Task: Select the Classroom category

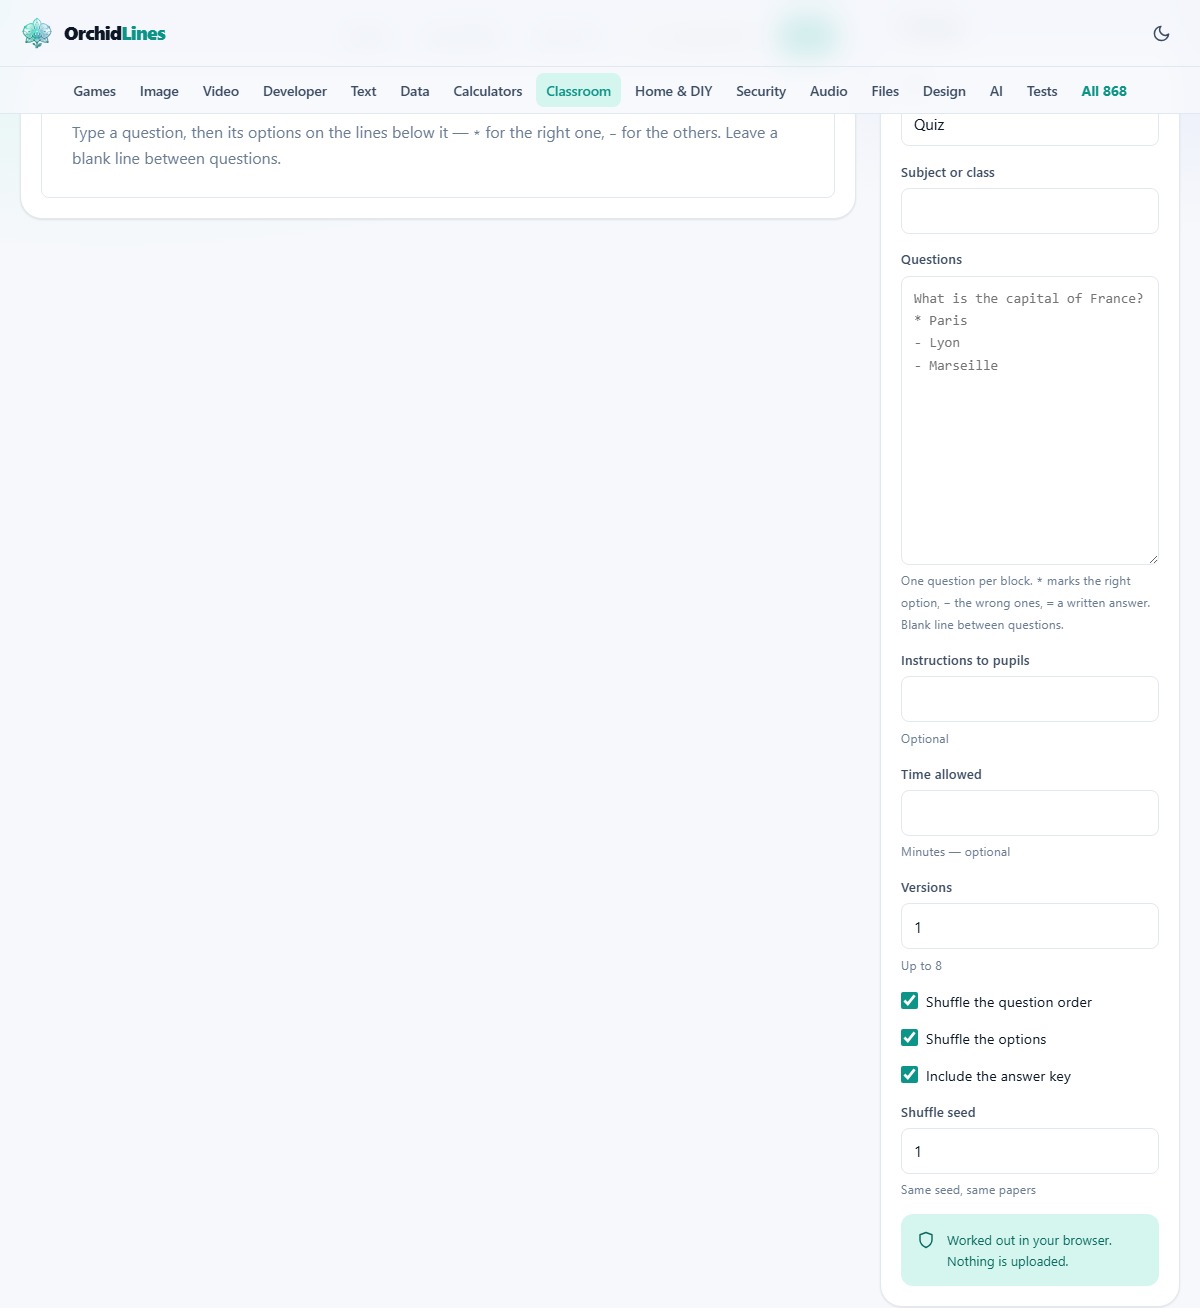Action: [x=578, y=91]
